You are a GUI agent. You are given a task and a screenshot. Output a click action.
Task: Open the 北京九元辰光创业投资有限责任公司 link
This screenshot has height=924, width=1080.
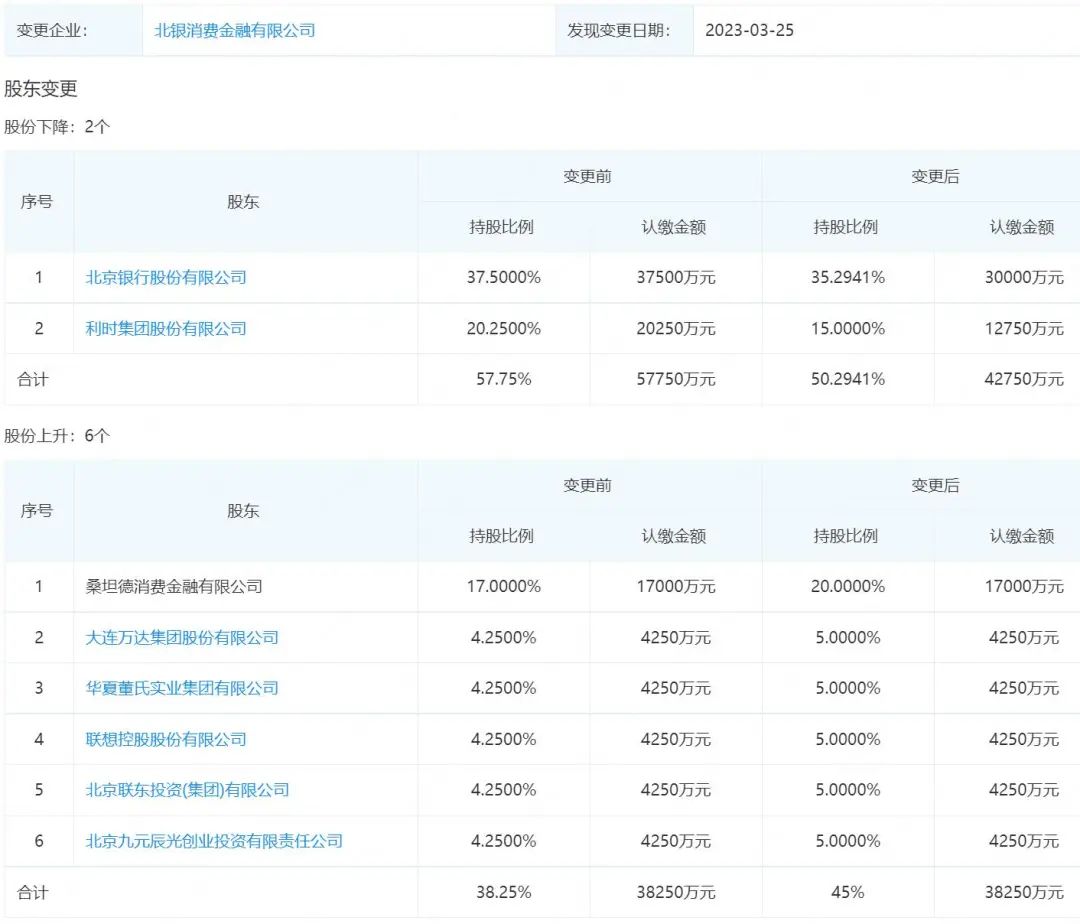(214, 841)
